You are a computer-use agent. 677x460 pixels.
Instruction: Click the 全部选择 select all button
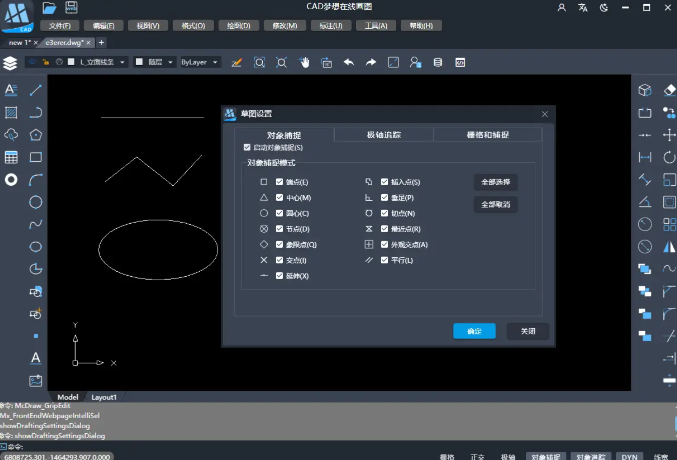tap(495, 182)
